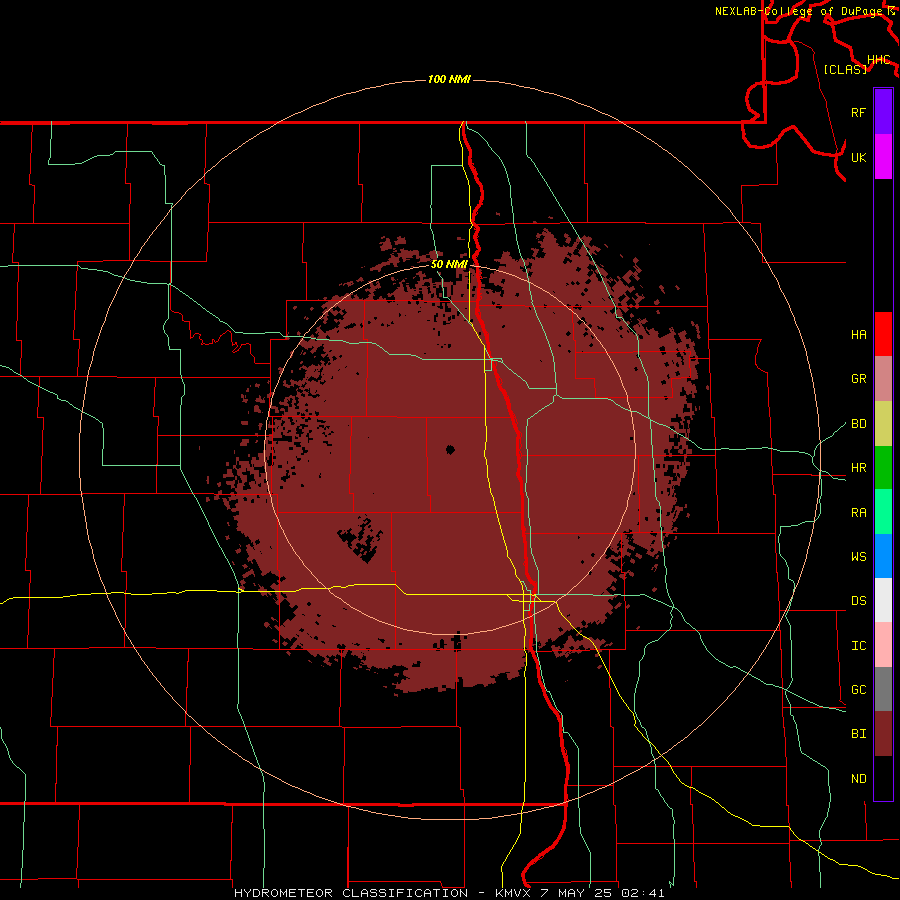Click the black gap patch southwest of radar
900x900 pixels.
[x=361, y=538]
